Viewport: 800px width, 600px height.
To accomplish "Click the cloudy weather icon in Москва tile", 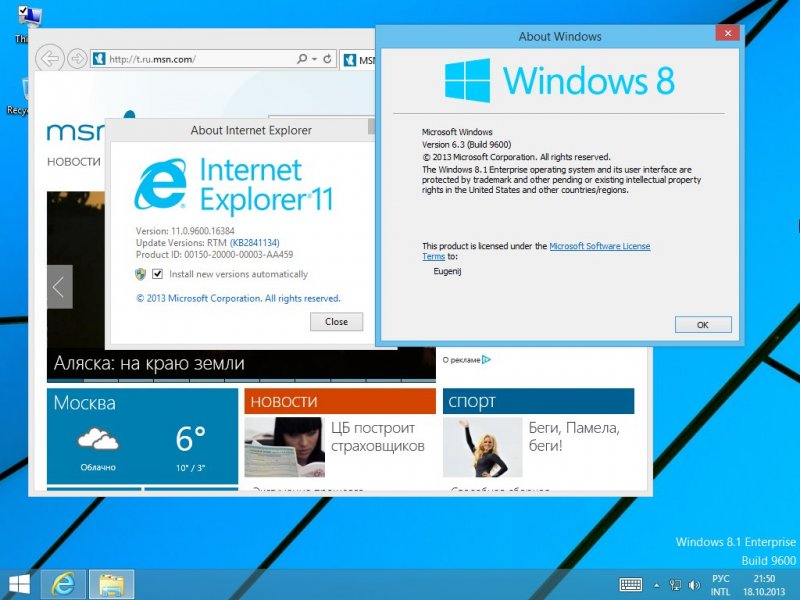I will (98, 439).
